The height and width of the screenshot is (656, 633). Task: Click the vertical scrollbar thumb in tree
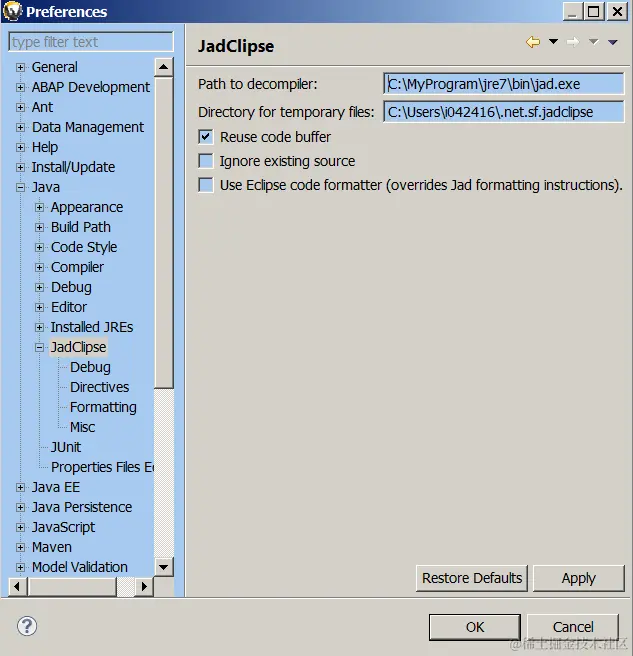click(164, 233)
